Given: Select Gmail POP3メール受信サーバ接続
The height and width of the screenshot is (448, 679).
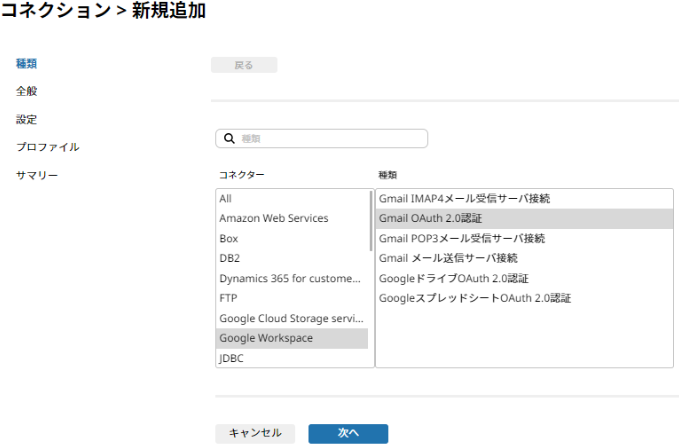Looking at the screenshot, I should coord(524,239).
